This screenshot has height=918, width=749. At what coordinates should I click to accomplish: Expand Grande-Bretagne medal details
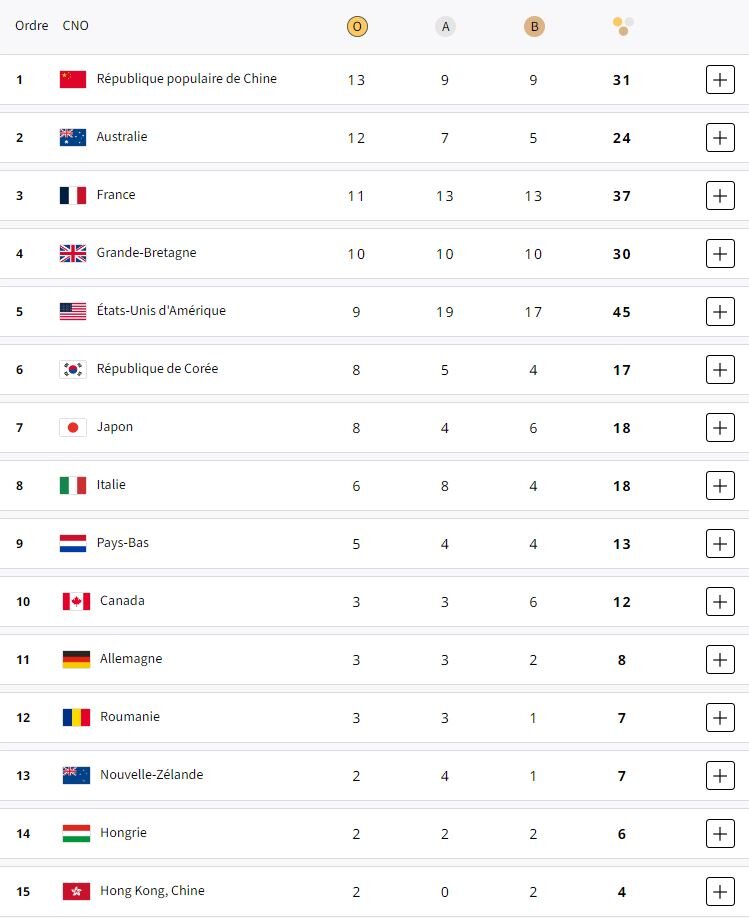click(720, 253)
